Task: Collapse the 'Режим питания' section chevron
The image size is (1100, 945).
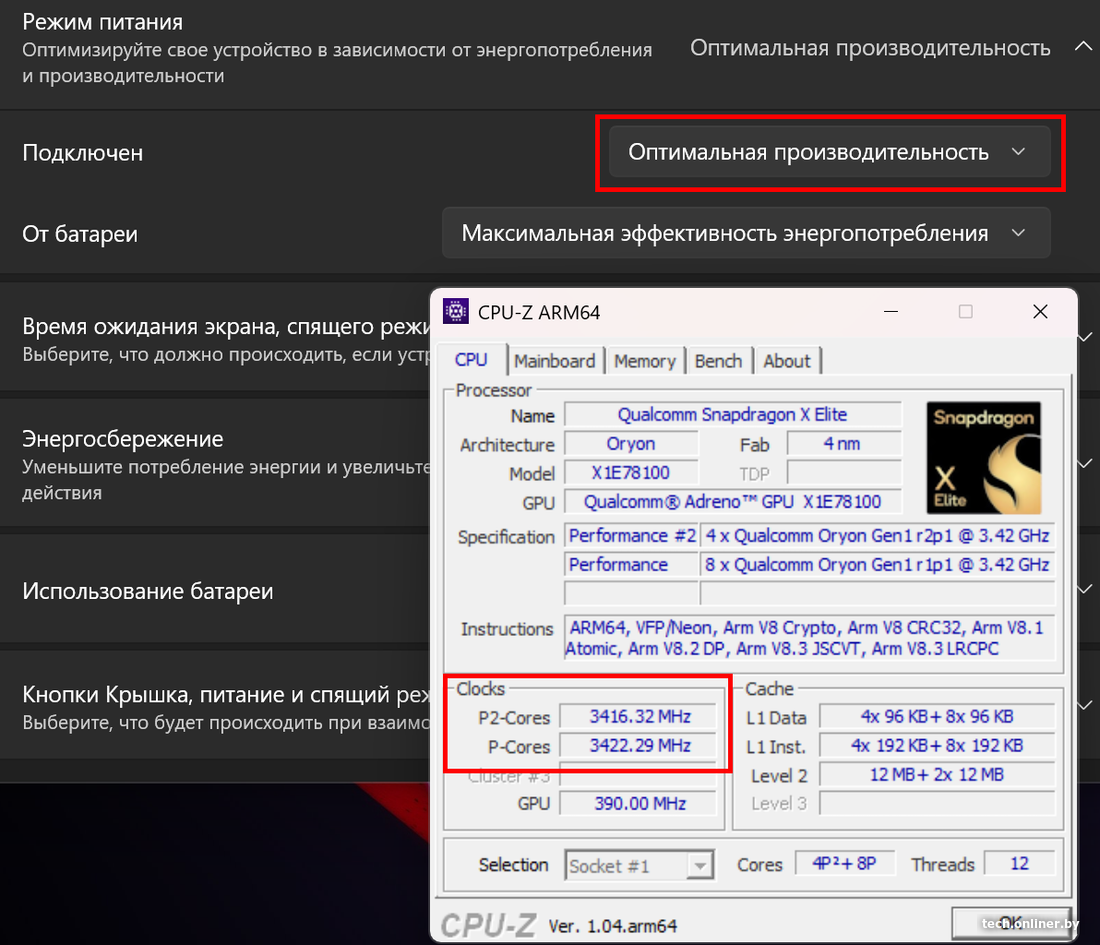Action: [x=1083, y=47]
